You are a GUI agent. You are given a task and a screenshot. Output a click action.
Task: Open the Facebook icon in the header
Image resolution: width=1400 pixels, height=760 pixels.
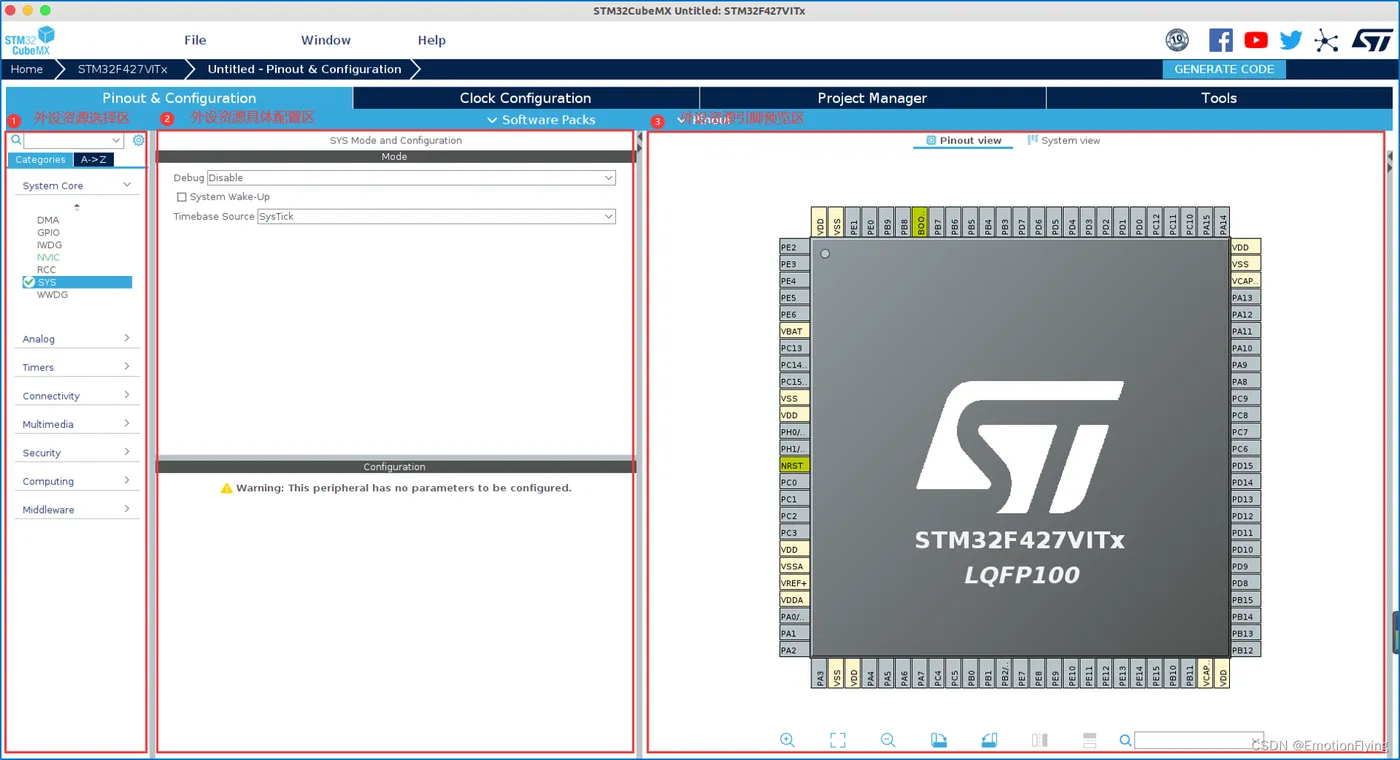(x=1220, y=40)
